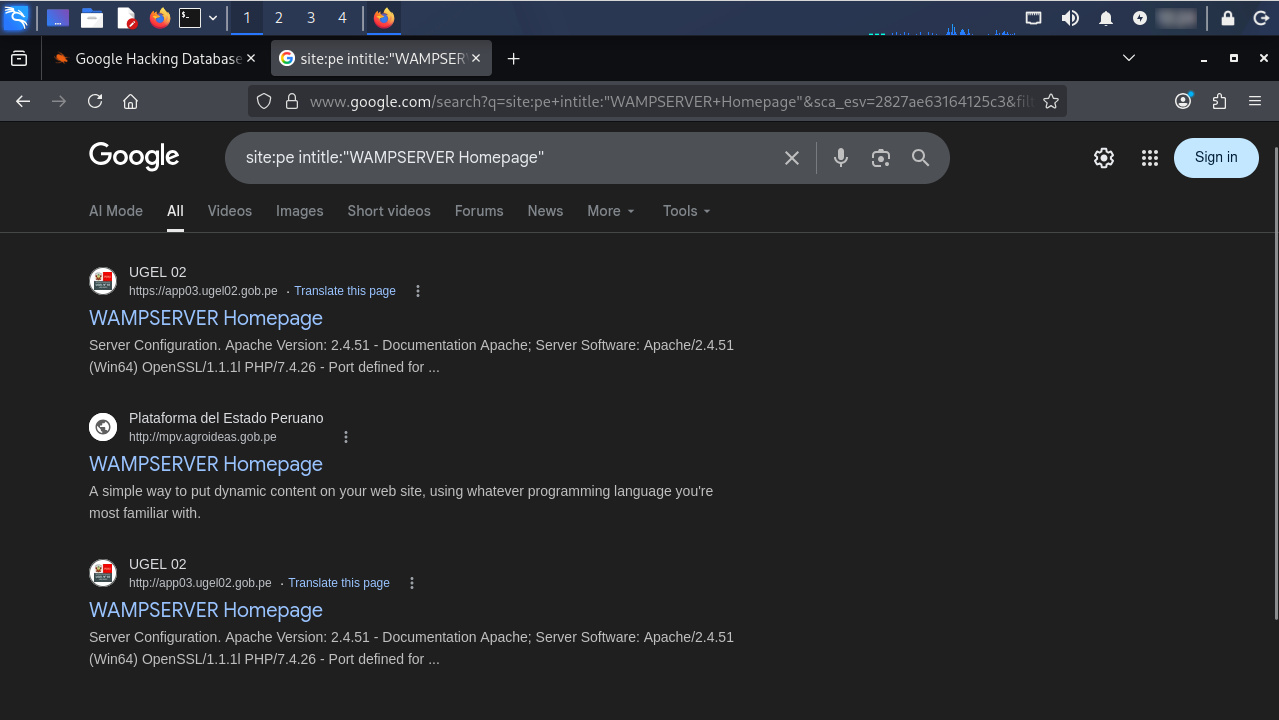1279x720 pixels.
Task: Open more options for agroideas result
Action: point(346,437)
